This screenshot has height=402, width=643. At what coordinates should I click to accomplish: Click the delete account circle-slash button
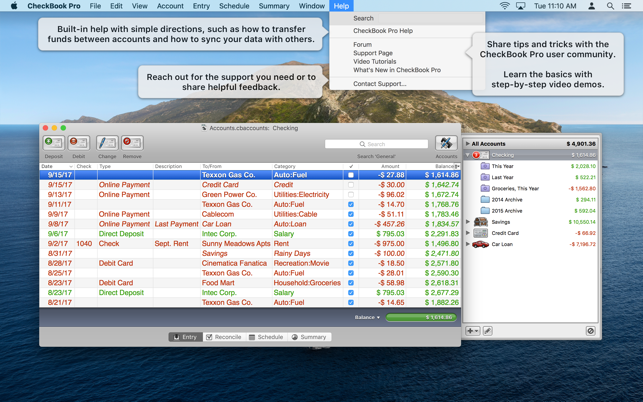(x=591, y=331)
